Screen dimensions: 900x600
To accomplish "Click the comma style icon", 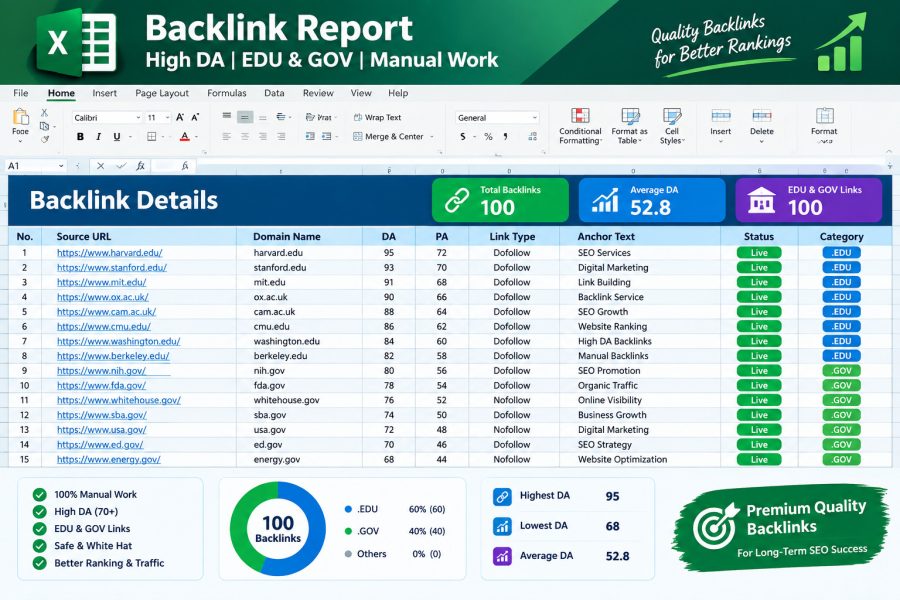I will tap(505, 137).
